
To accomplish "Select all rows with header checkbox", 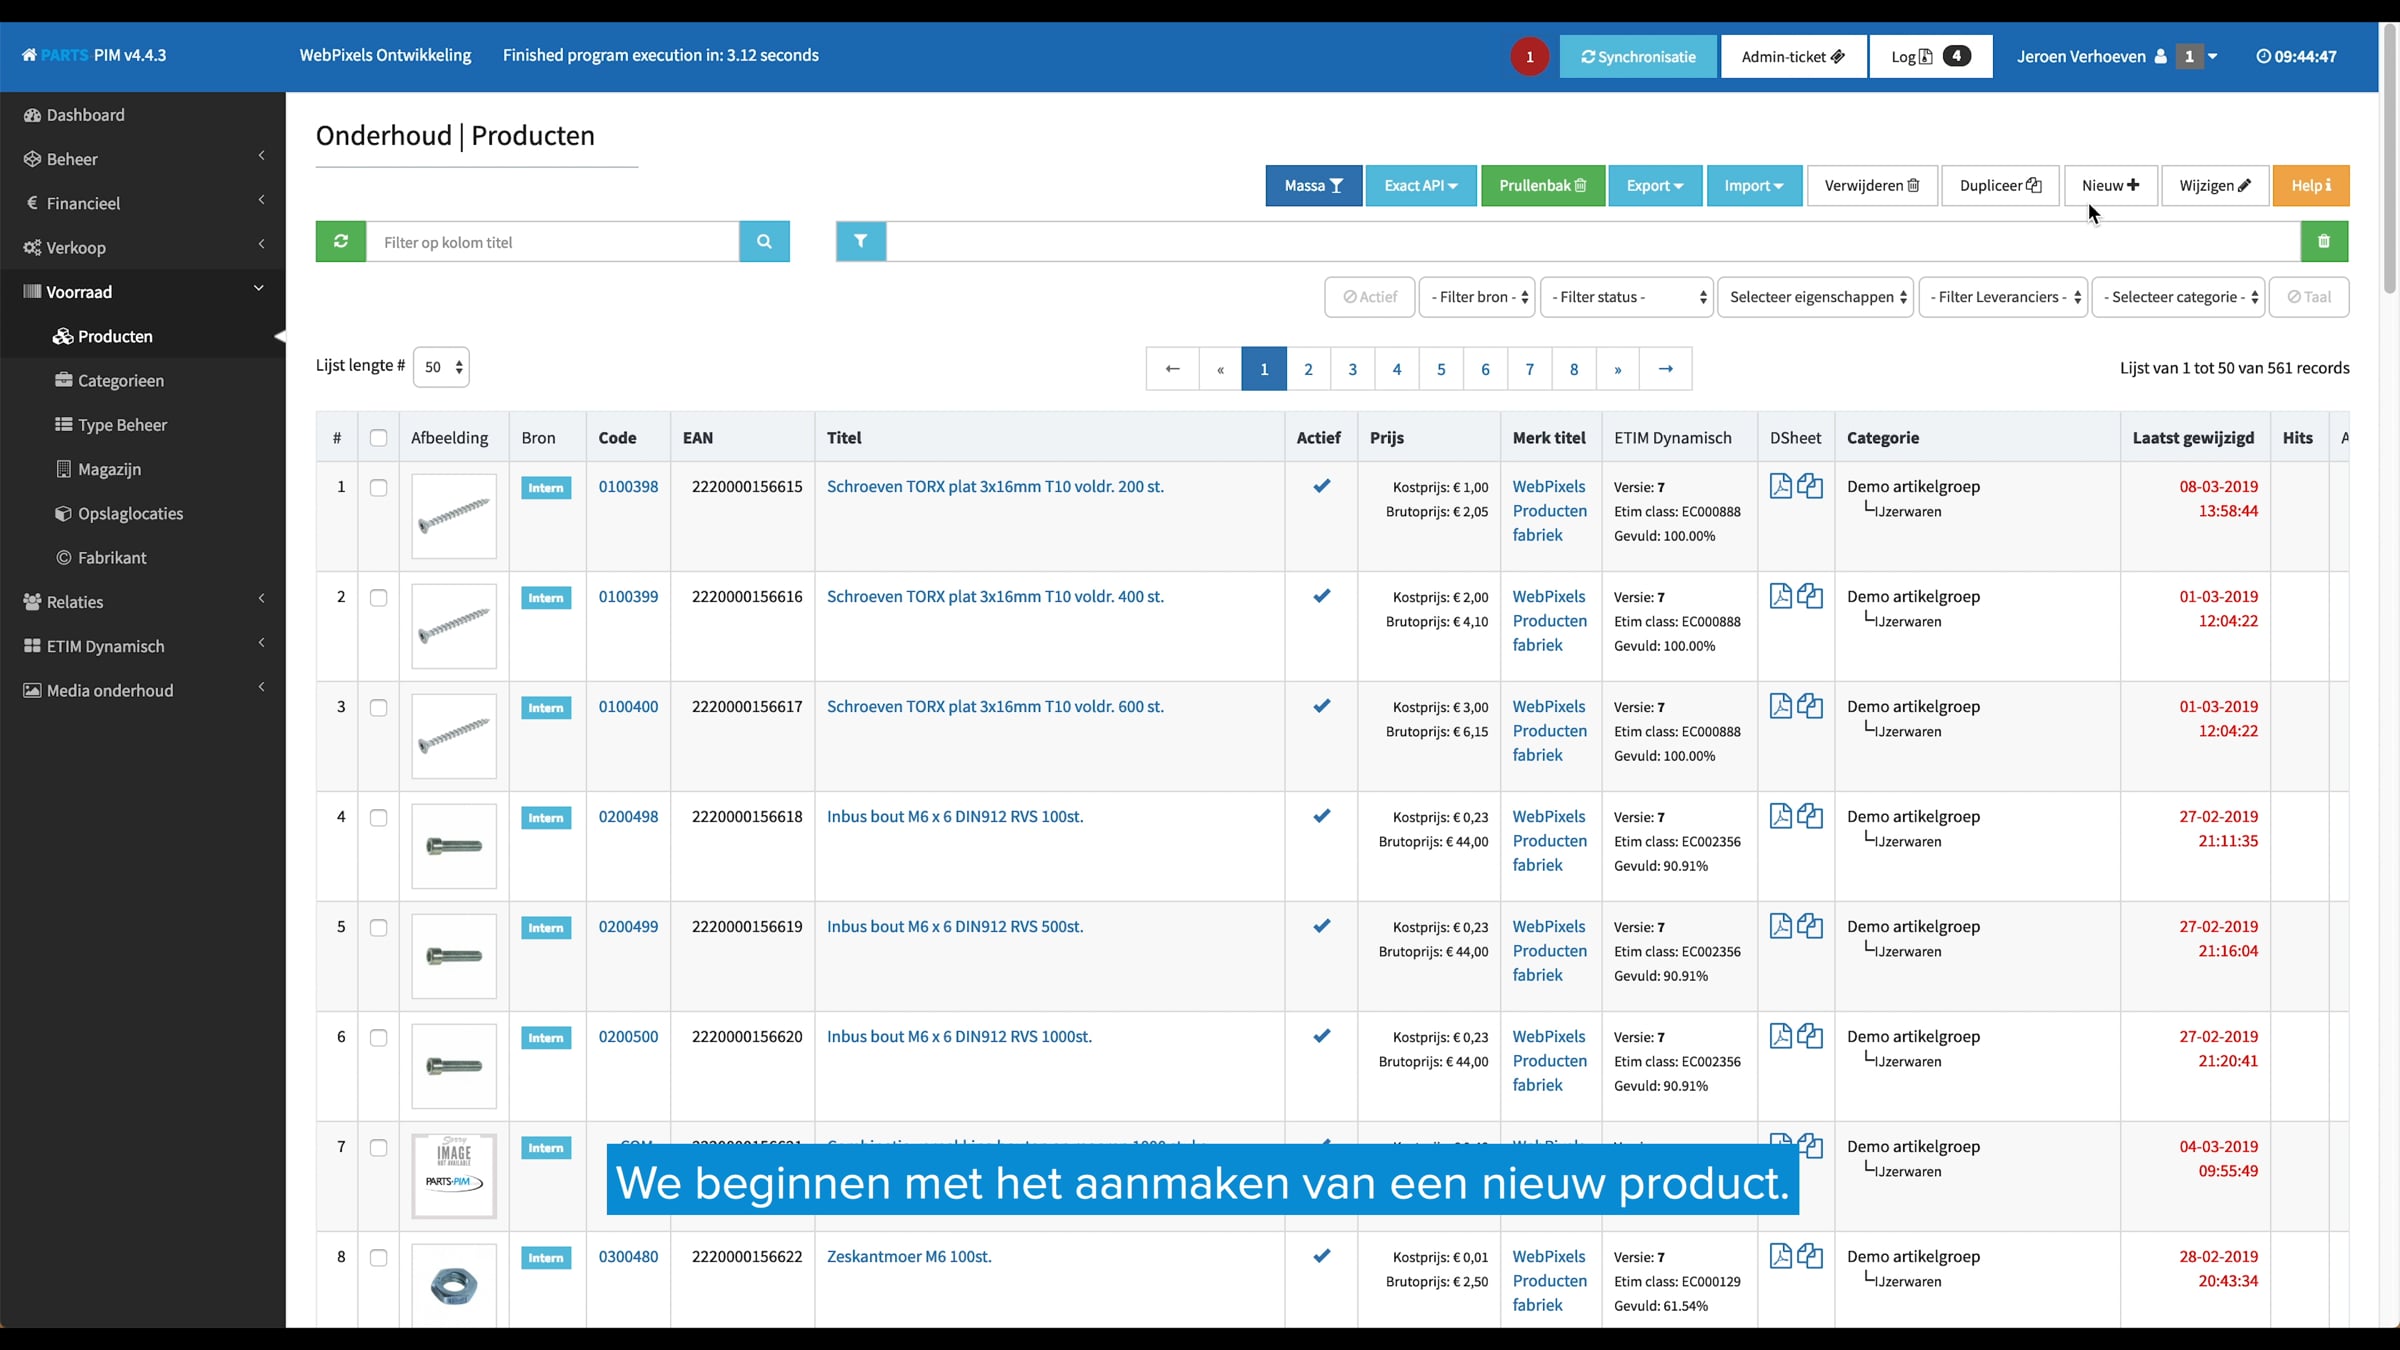I will [x=378, y=438].
